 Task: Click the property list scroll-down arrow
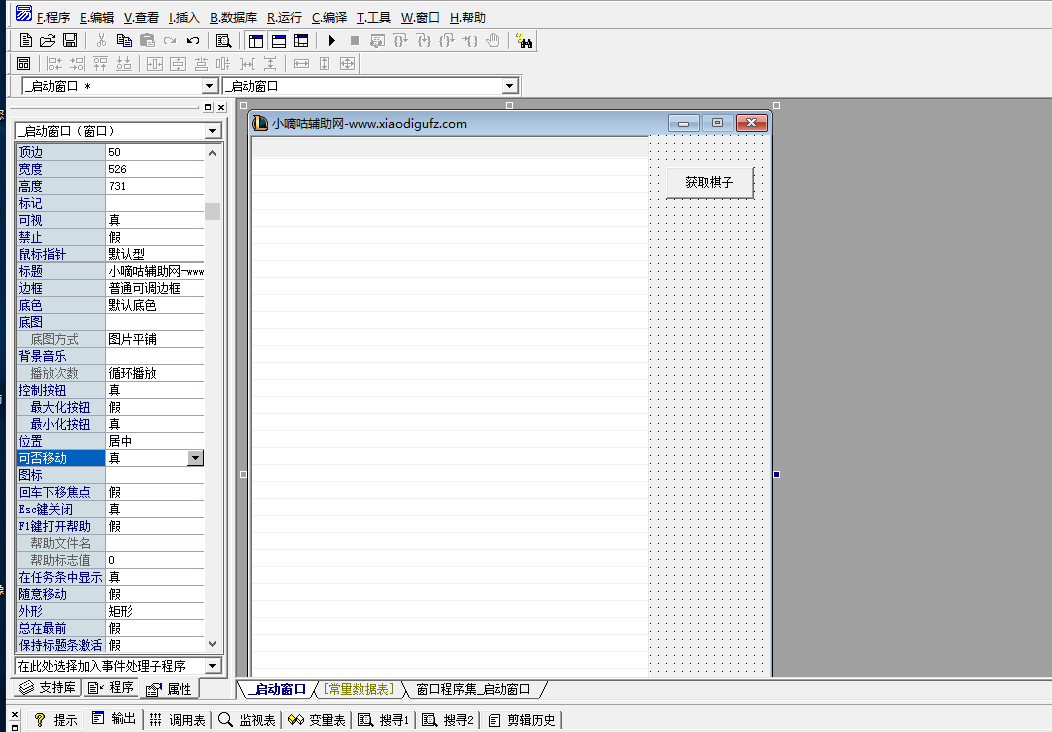tap(212, 645)
